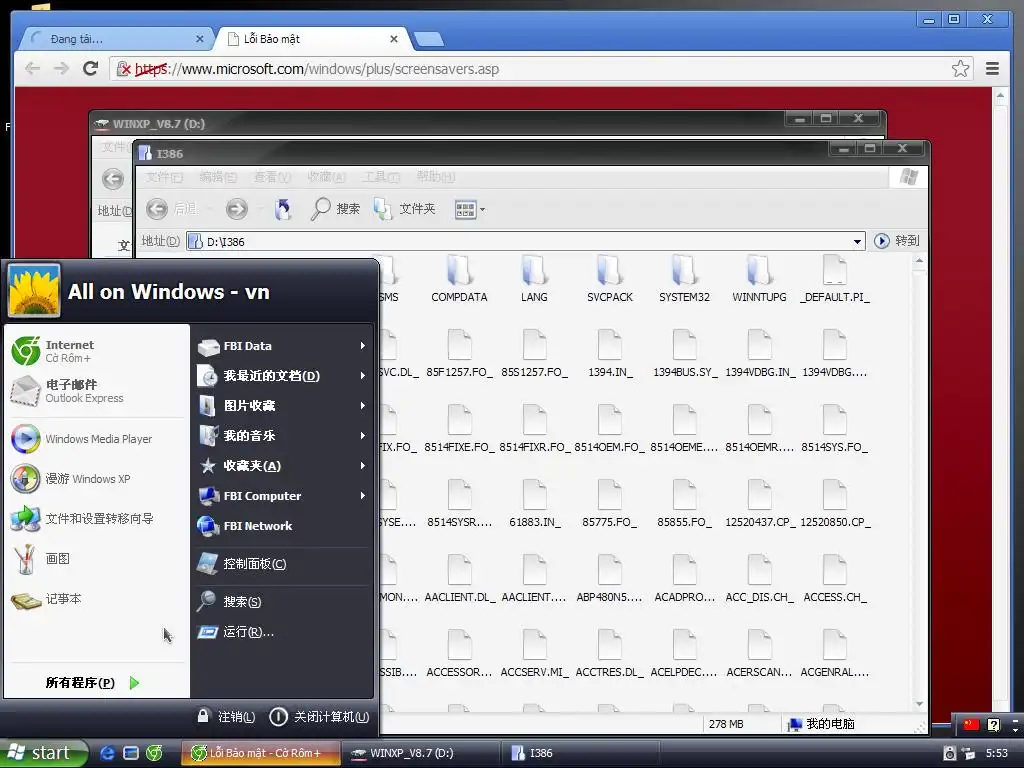This screenshot has height=768, width=1024.
Task: Open Paint (画图) from Start menu
Action: pos(96,558)
